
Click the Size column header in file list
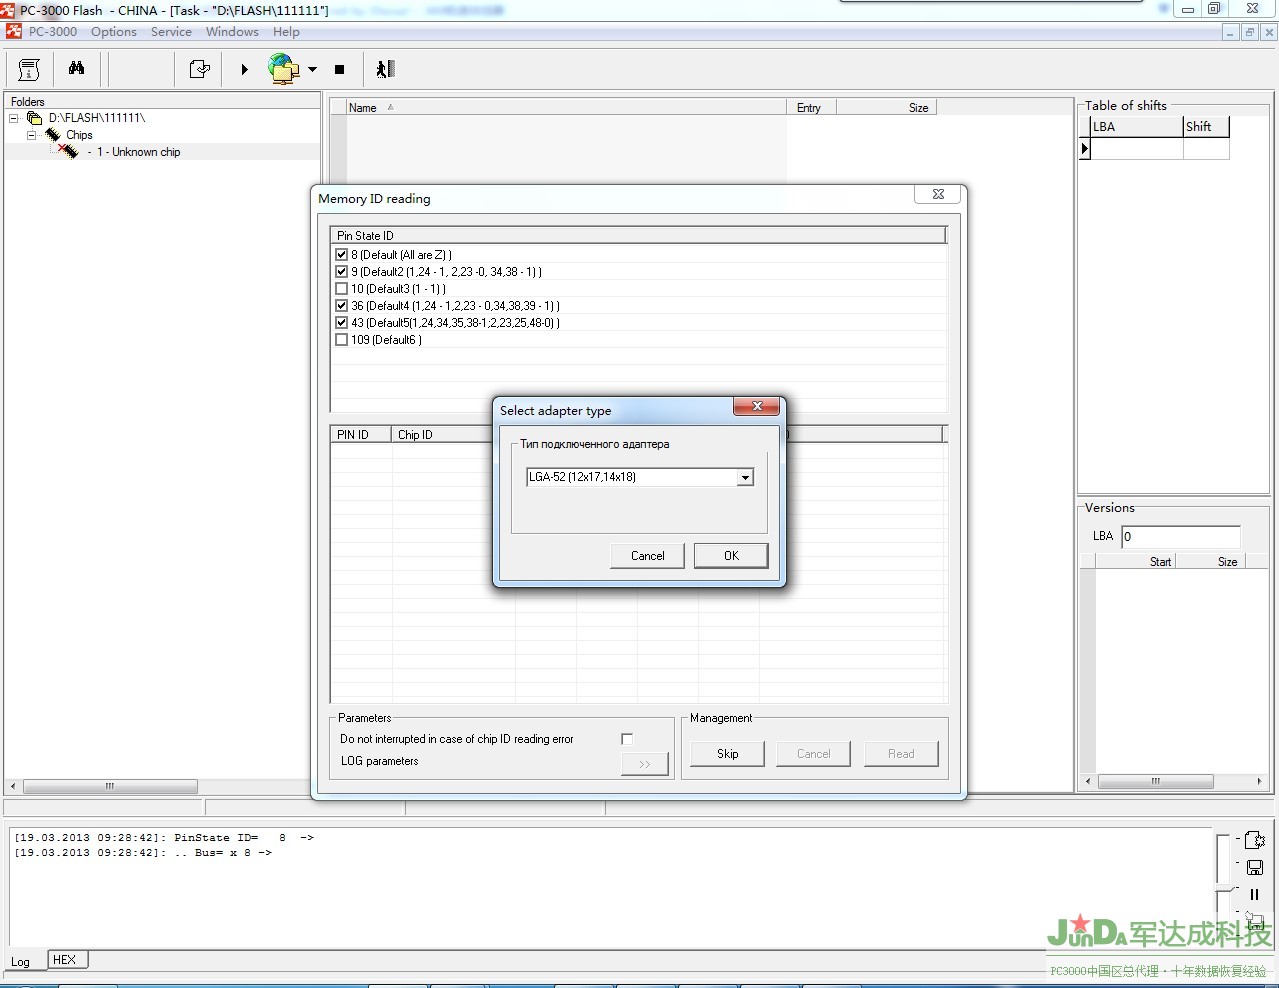(x=886, y=108)
